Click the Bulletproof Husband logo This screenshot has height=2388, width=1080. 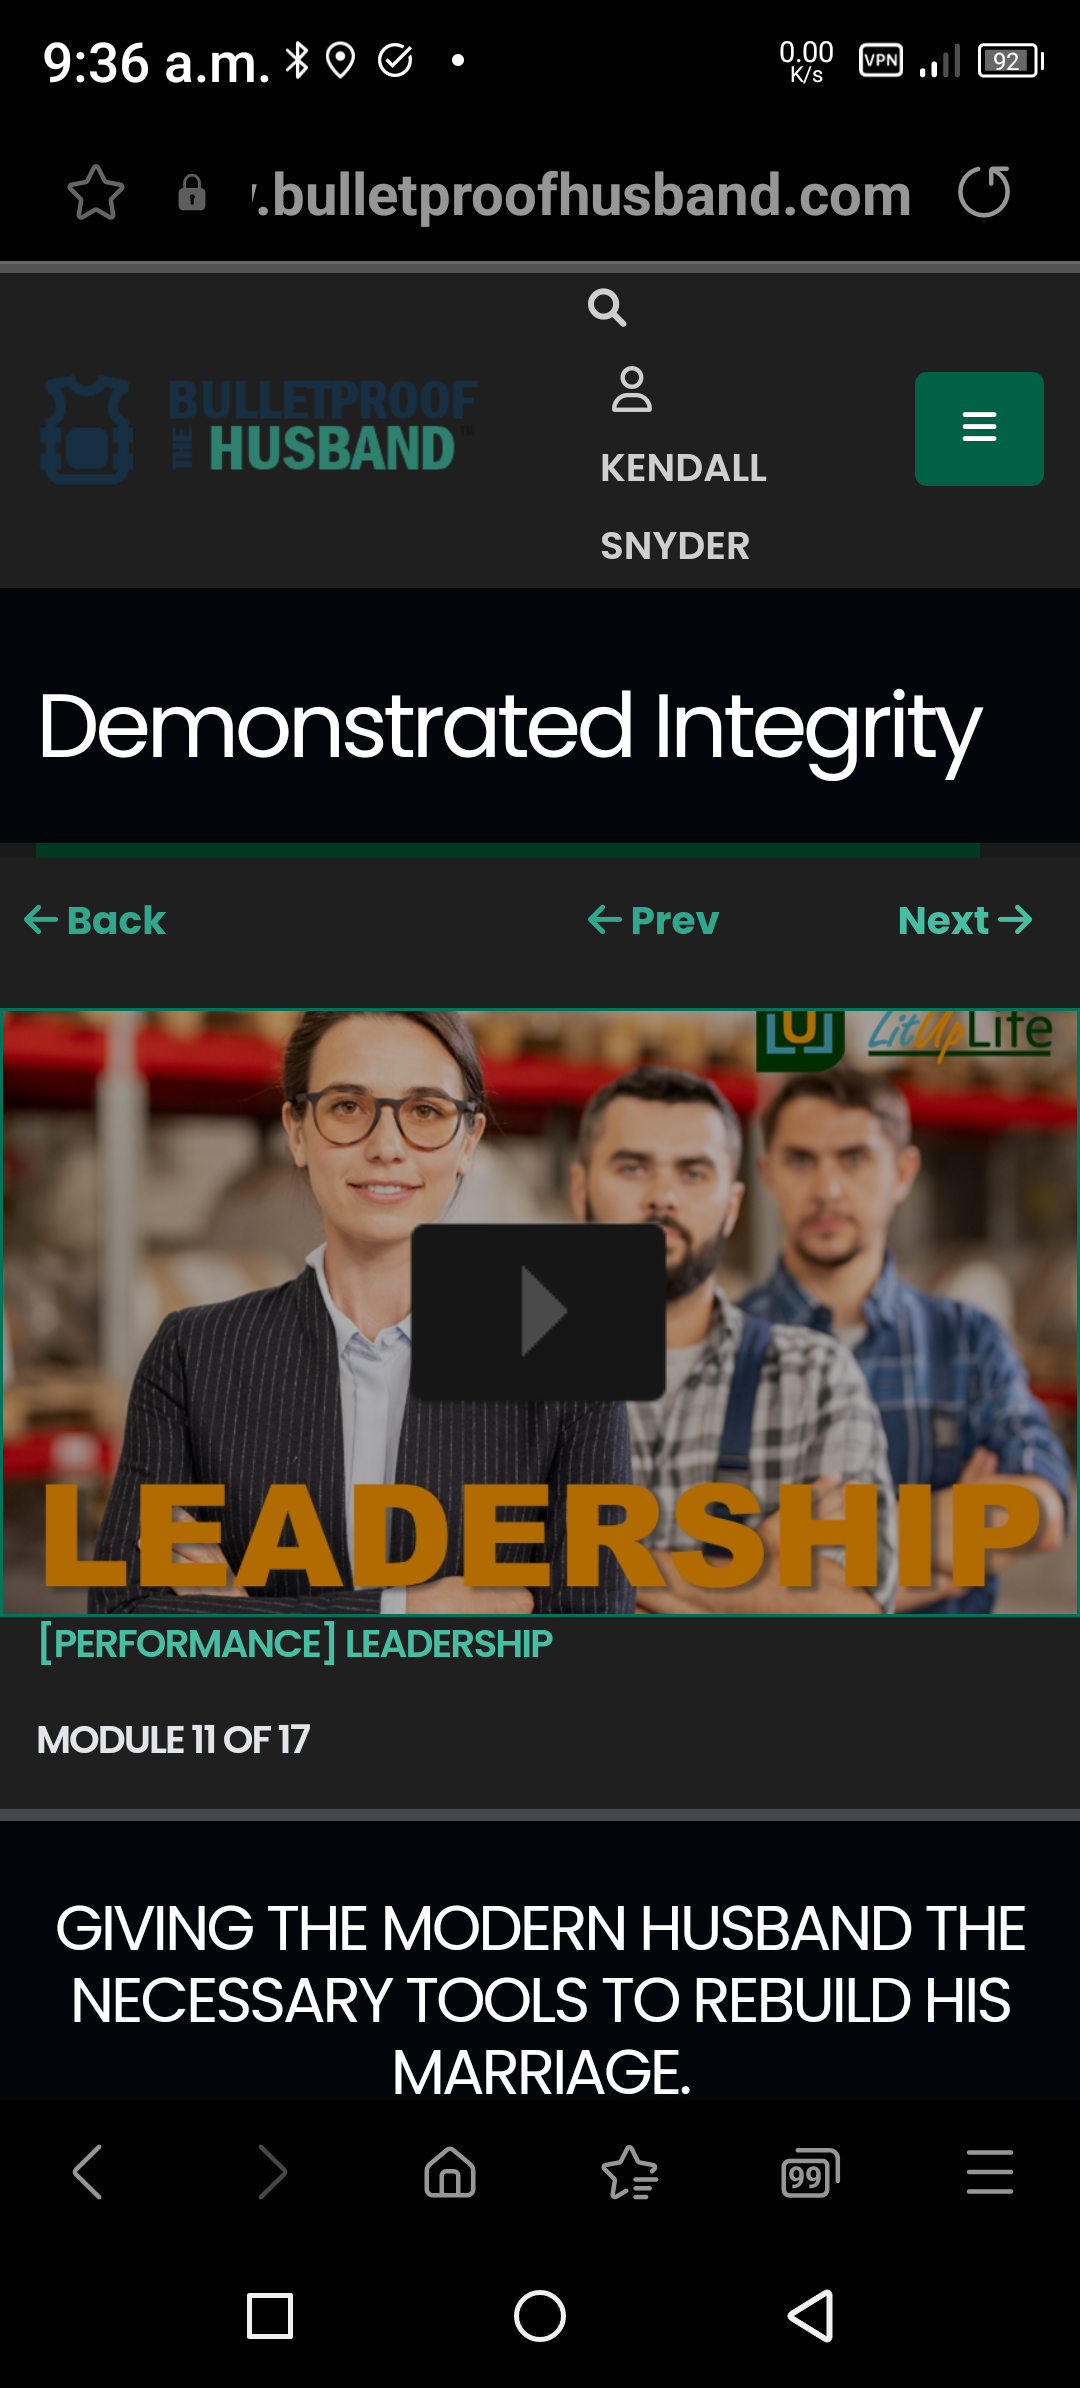point(258,430)
